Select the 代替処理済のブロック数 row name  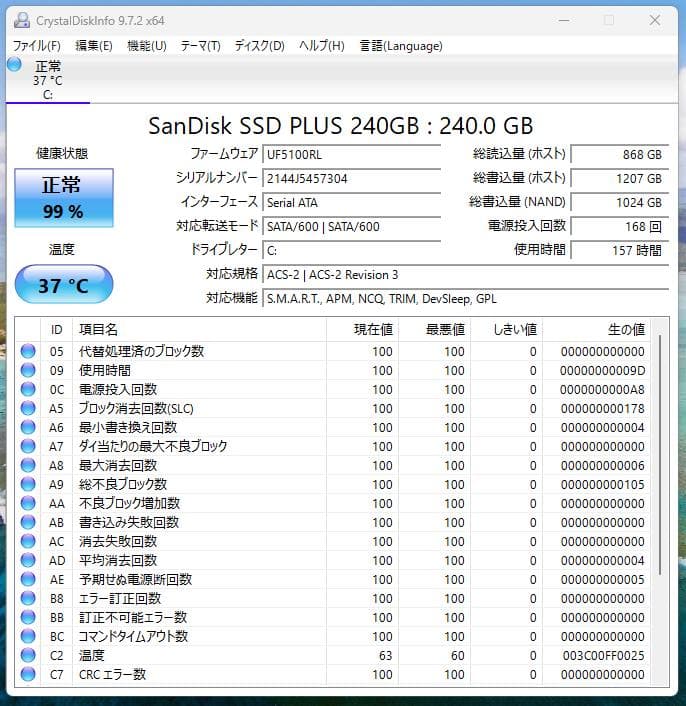coord(141,351)
